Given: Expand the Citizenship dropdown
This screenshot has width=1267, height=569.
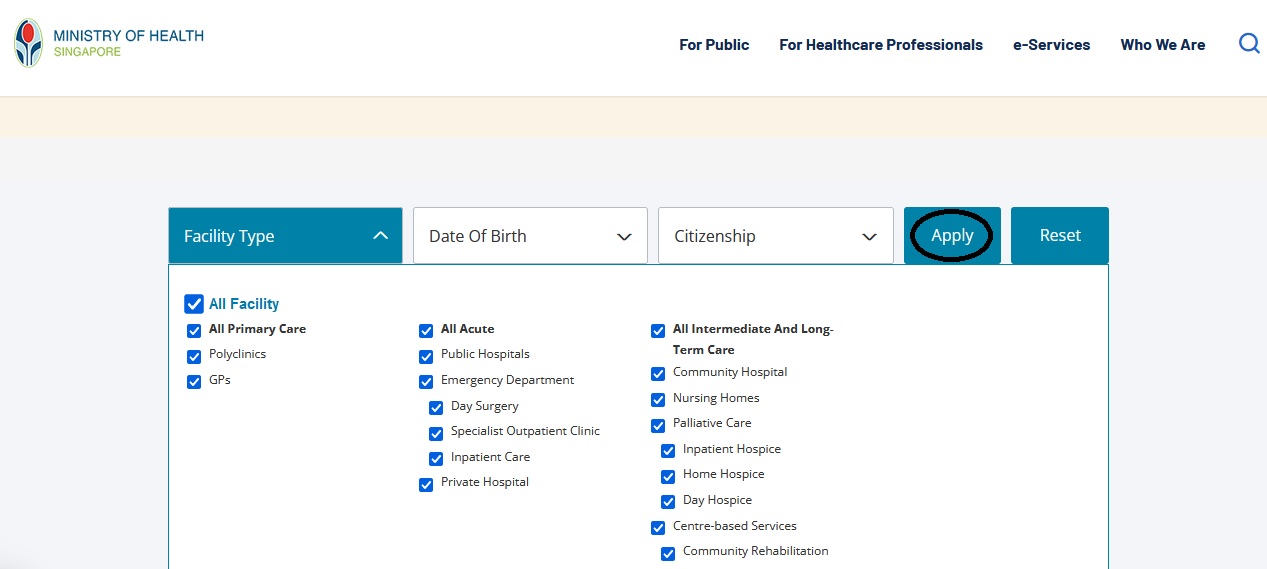Looking at the screenshot, I should pyautogui.click(x=775, y=236).
